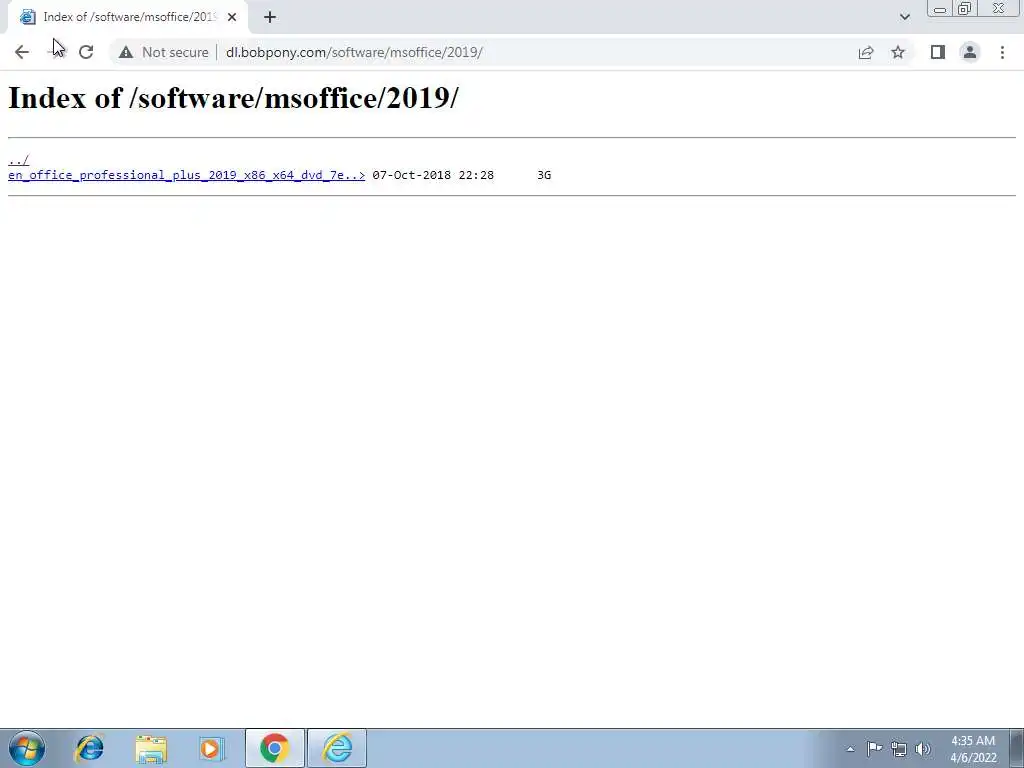Open Action Center flag icon in tray
Image resolution: width=1024 pixels, height=768 pixels.
[874, 748]
